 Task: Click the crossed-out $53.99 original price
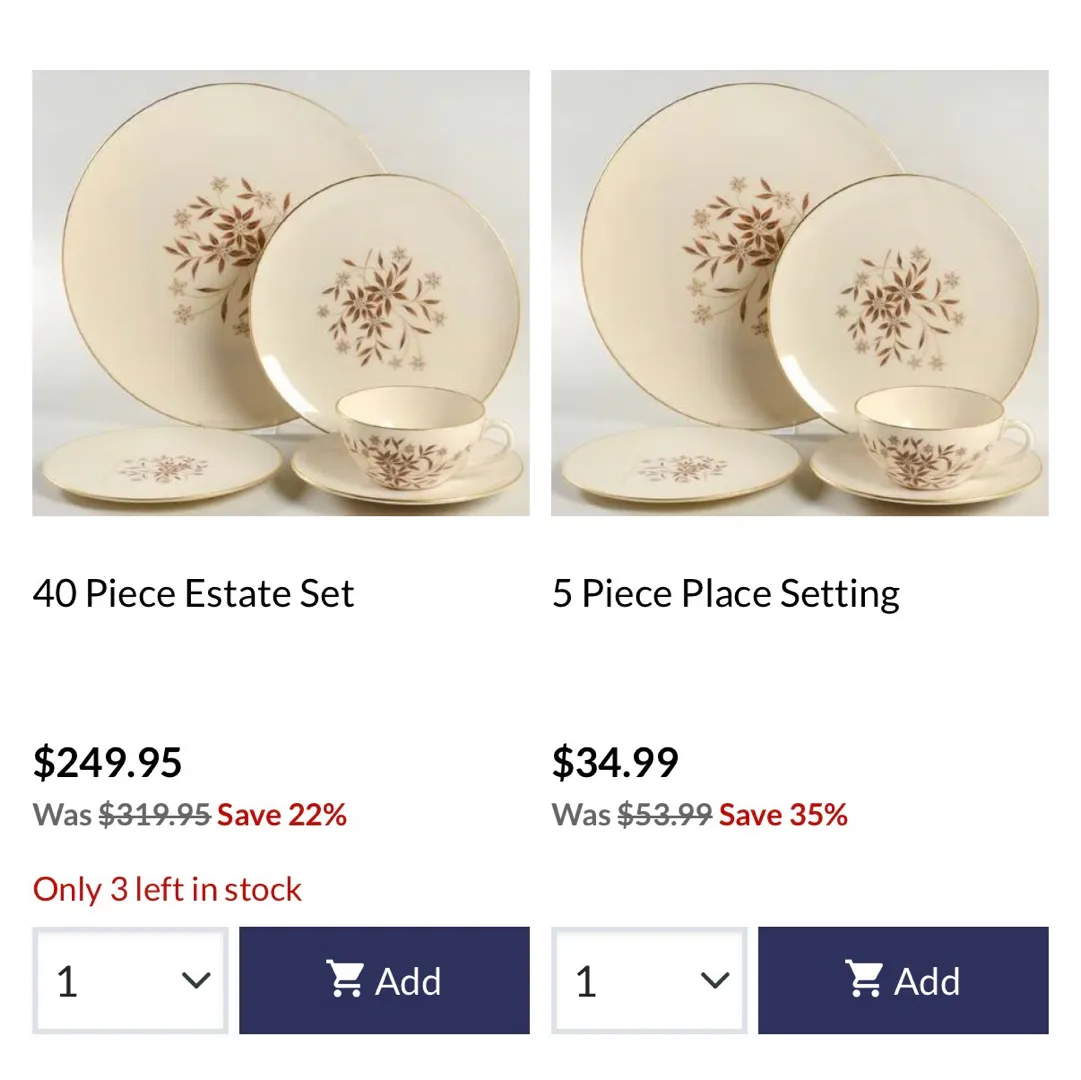click(664, 815)
